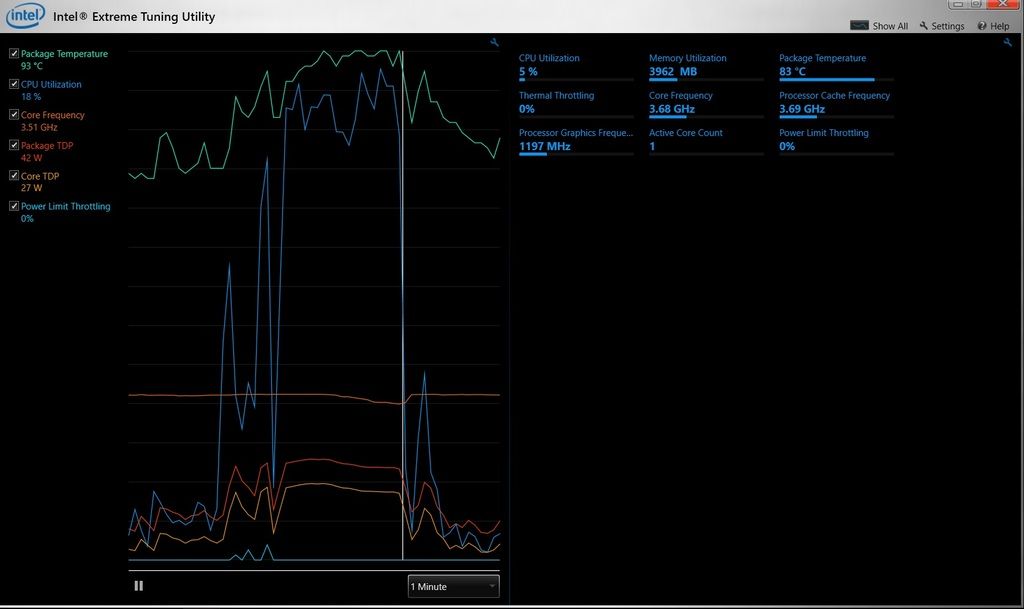Disable the Package TDP checkbox
The height and width of the screenshot is (609, 1024).
tap(14, 145)
